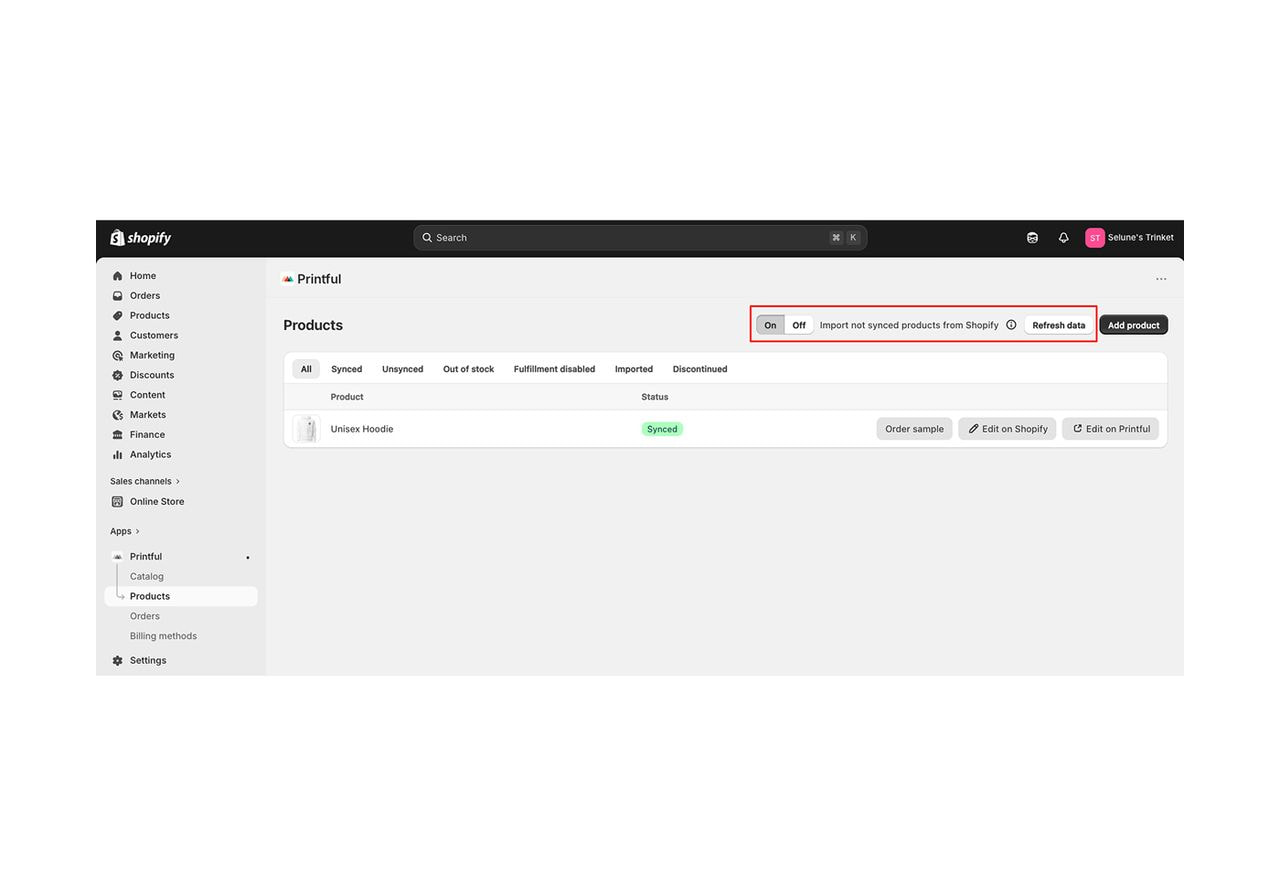Image resolution: width=1280 pixels, height=896 pixels.
Task: Click the Customers person icon
Action: [x=118, y=336]
